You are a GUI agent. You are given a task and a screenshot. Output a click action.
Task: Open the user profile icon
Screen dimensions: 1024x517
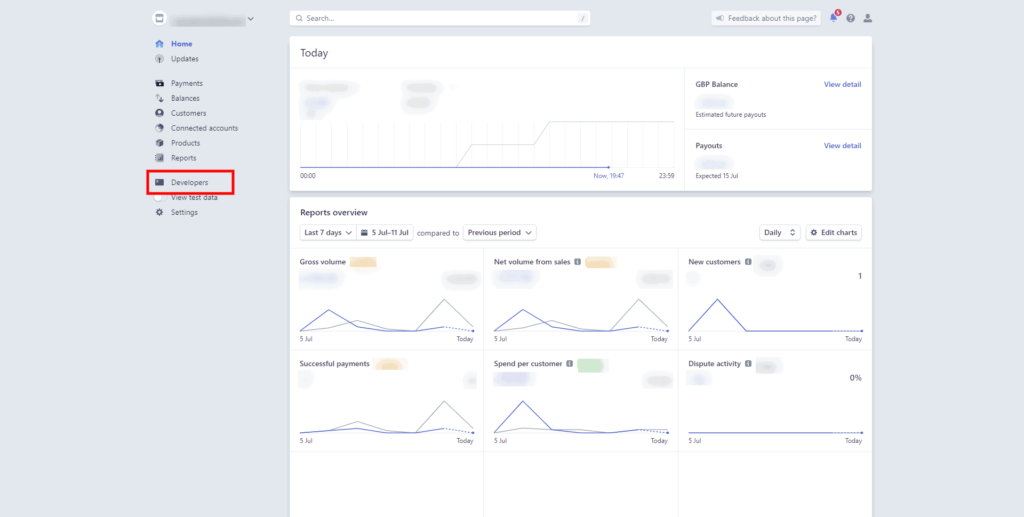[867, 18]
